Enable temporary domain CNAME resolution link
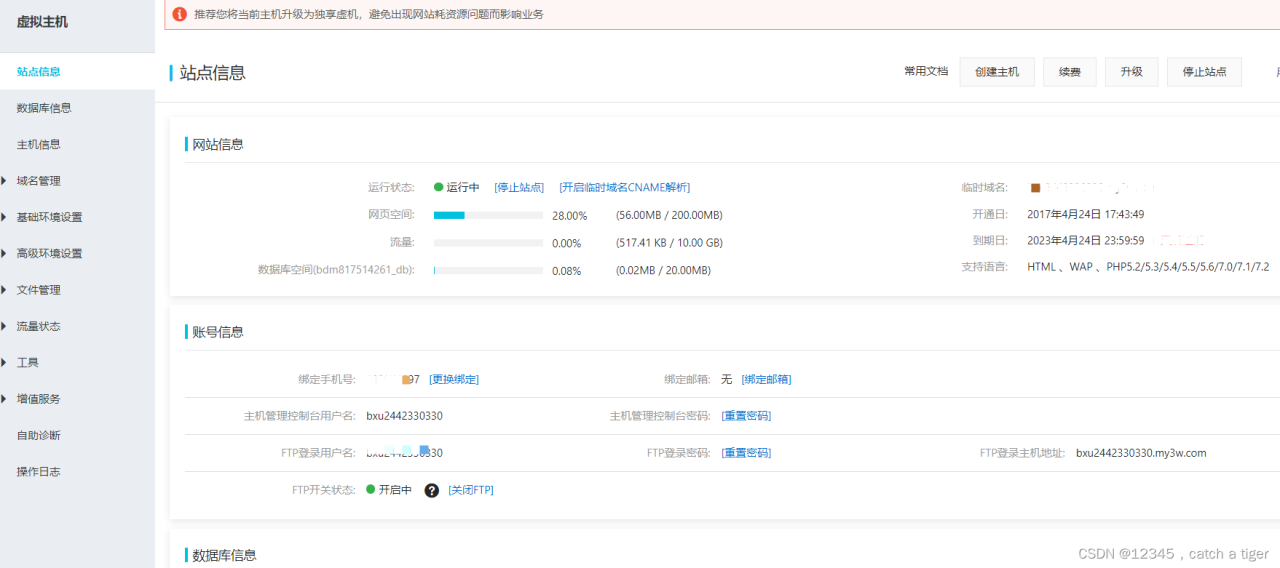Screen dimensions: 1280x568 pos(624,187)
